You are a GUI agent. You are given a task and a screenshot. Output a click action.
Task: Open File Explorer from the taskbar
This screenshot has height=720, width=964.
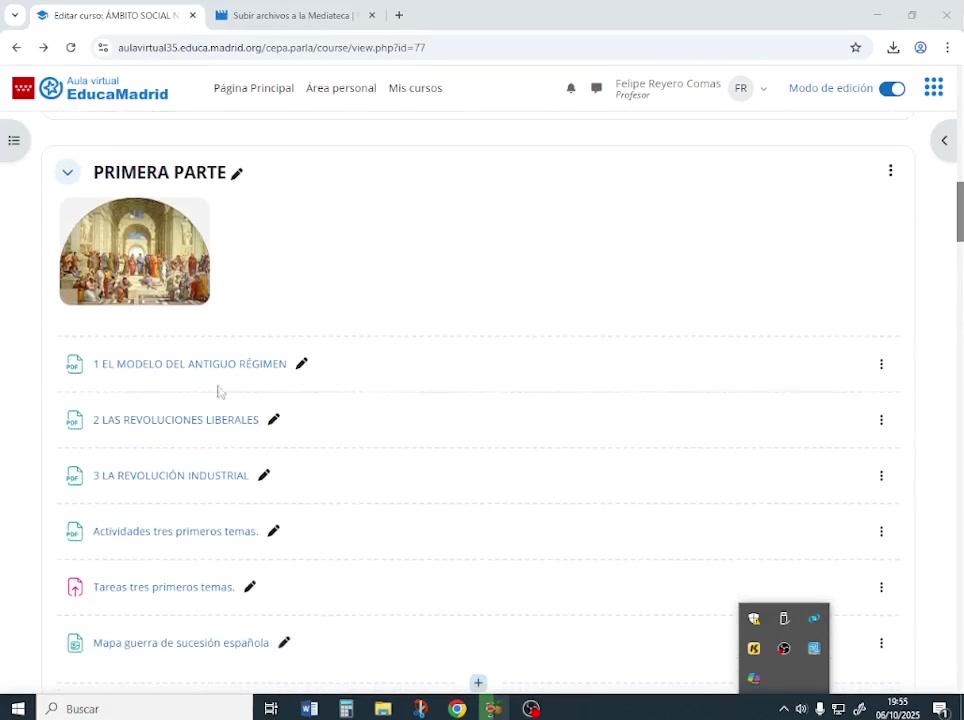pyautogui.click(x=383, y=708)
